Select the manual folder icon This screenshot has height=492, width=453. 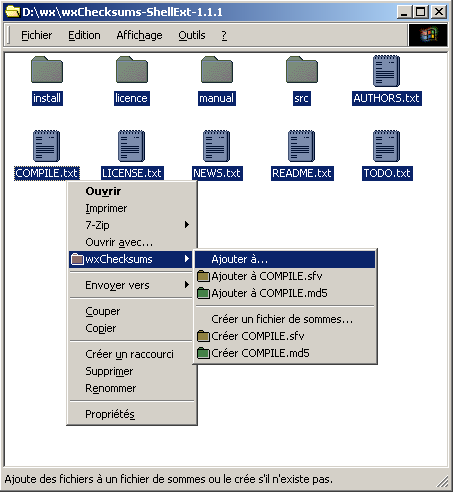click(x=217, y=69)
